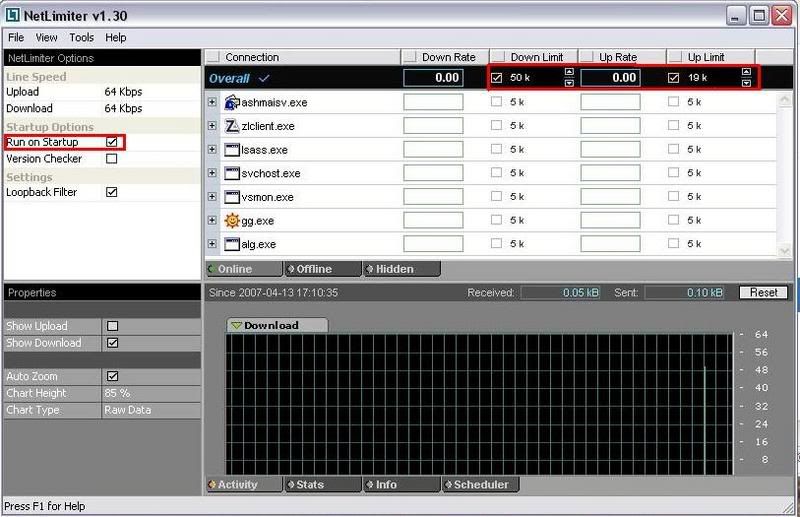The height and width of the screenshot is (517, 800).
Task: Switch to Activity tab
Action: click(244, 484)
